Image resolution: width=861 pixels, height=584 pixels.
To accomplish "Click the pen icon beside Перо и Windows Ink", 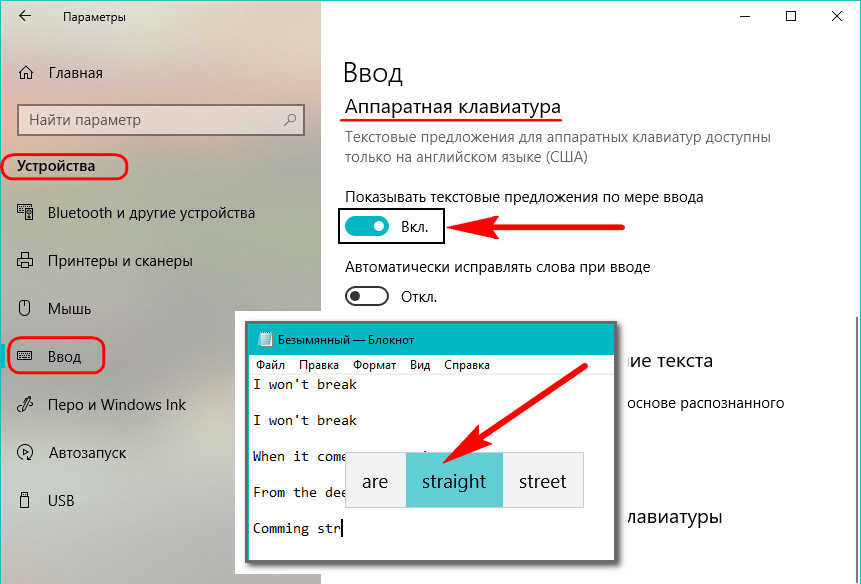I will coord(25,405).
